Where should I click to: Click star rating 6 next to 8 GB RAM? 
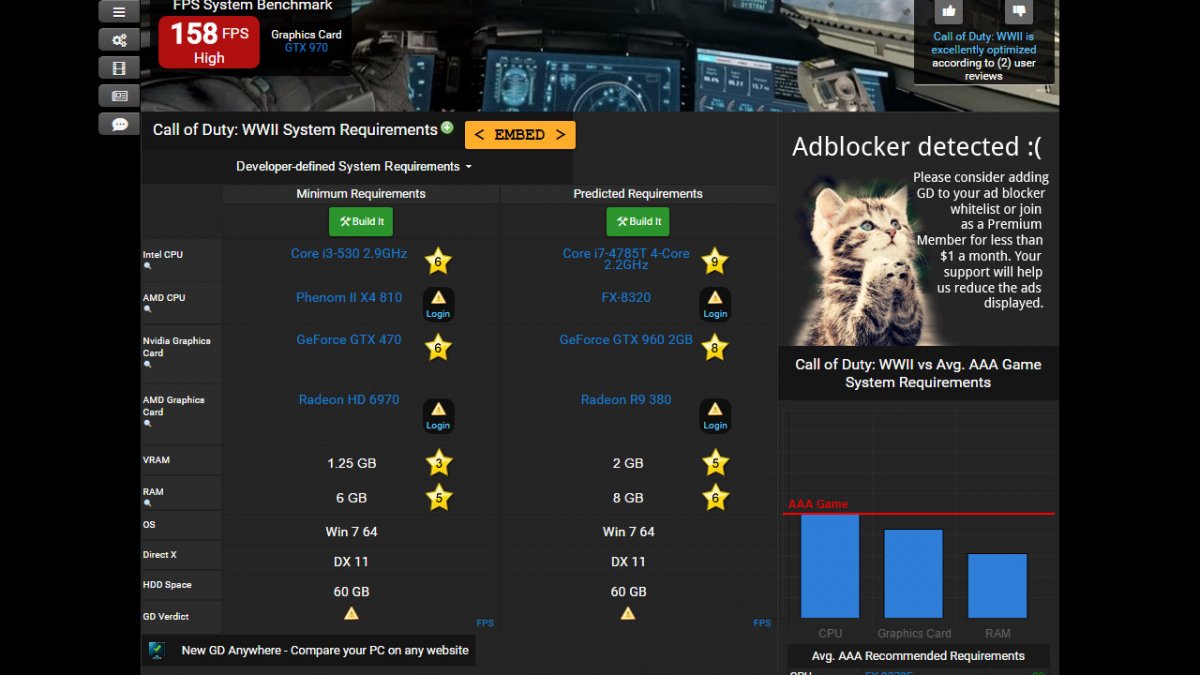tap(714, 497)
